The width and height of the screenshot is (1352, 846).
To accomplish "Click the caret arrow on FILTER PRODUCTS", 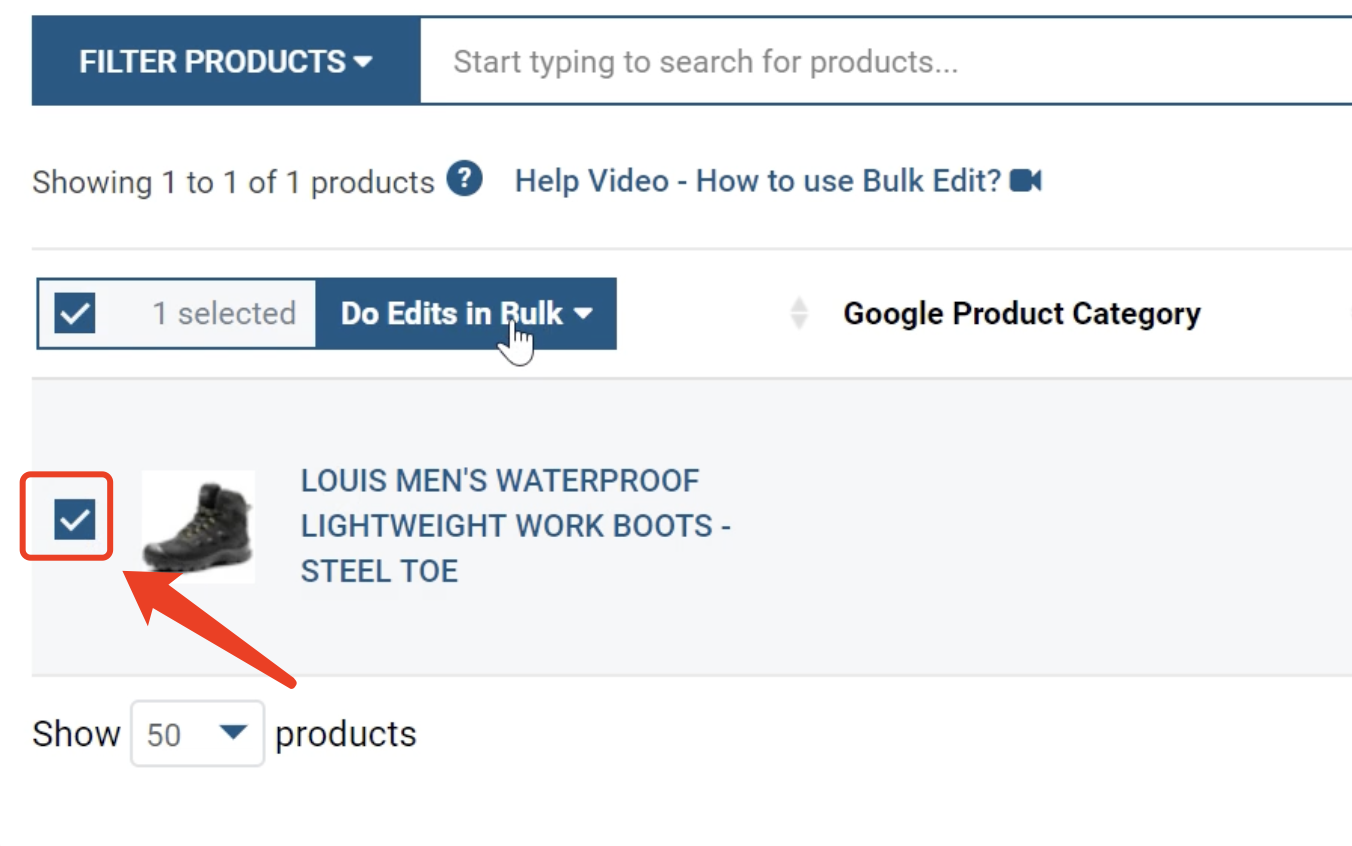I will point(363,62).
